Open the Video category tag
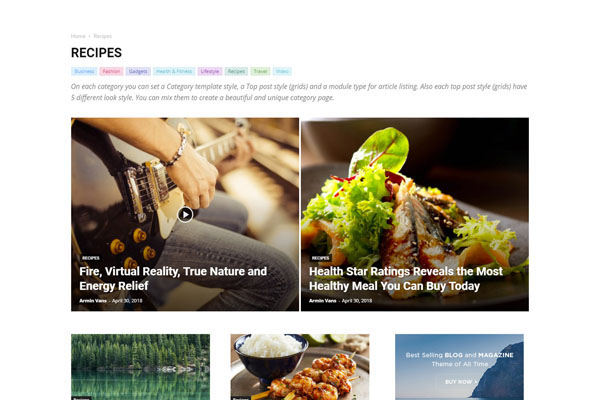Viewport: 600px width, 400px height. 282,71
